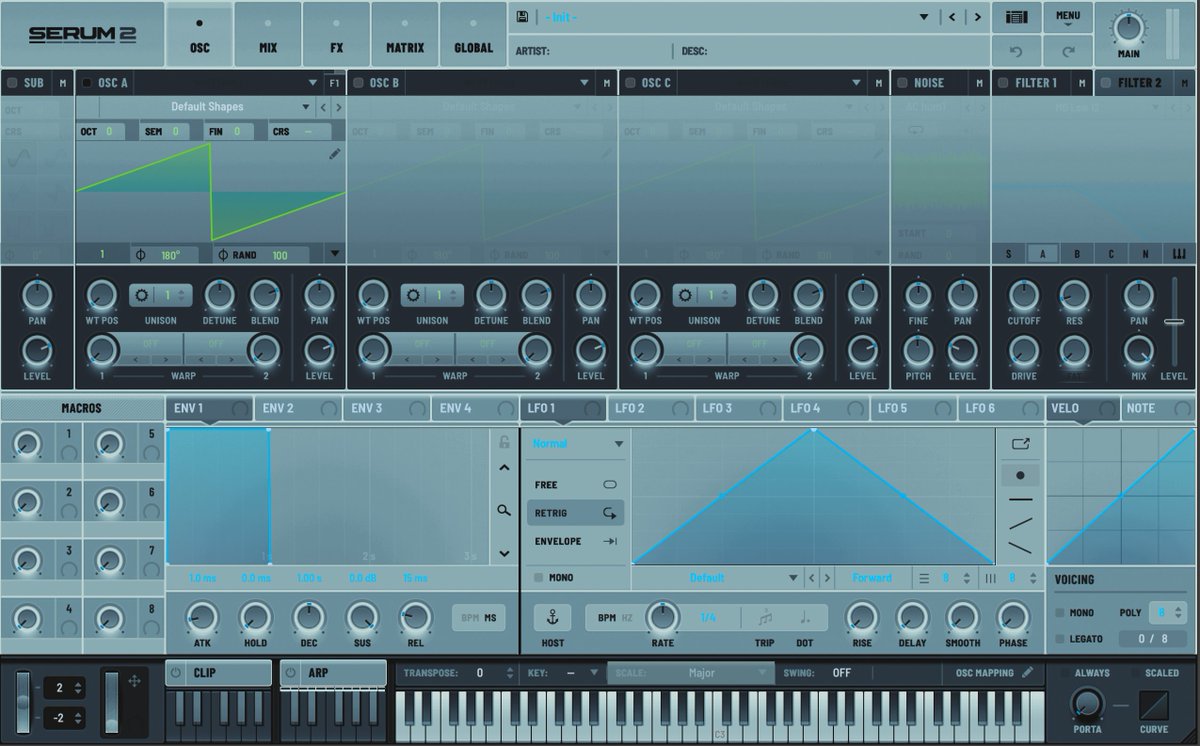
Task: Click OSC B unison gear icon
Action: [x=414, y=295]
